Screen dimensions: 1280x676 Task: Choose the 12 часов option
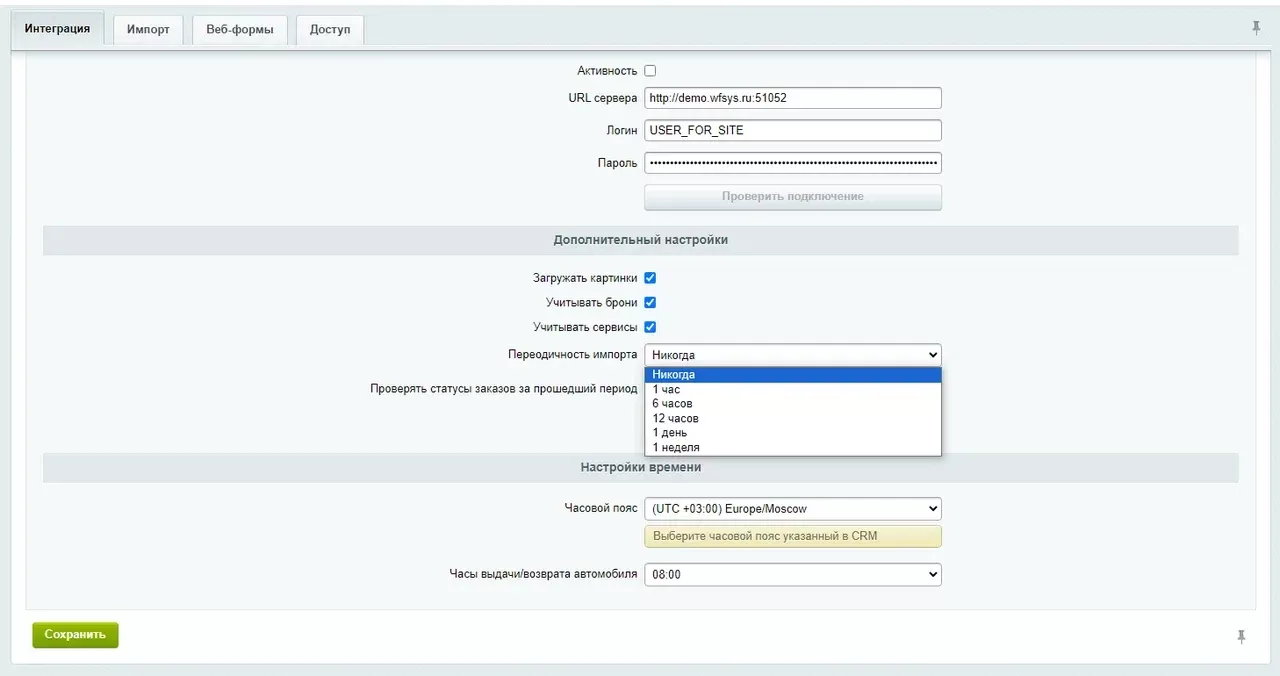tap(793, 418)
